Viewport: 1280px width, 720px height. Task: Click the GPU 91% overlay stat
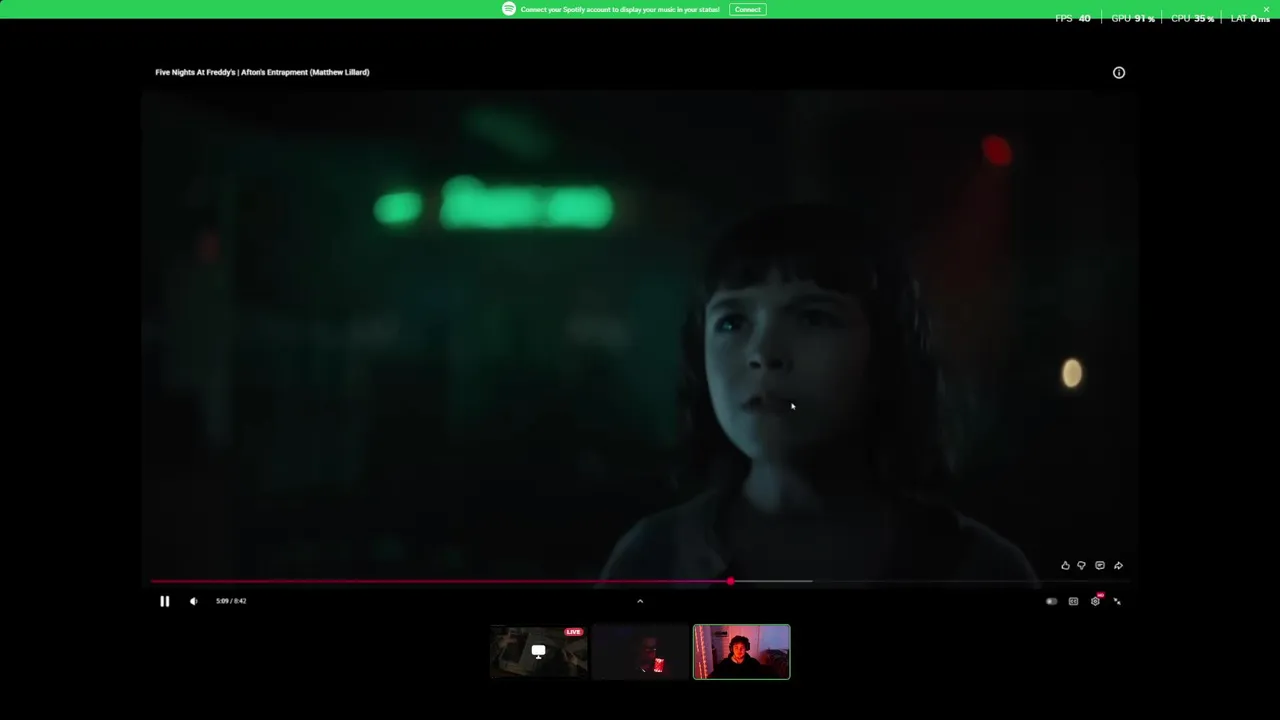(1133, 18)
